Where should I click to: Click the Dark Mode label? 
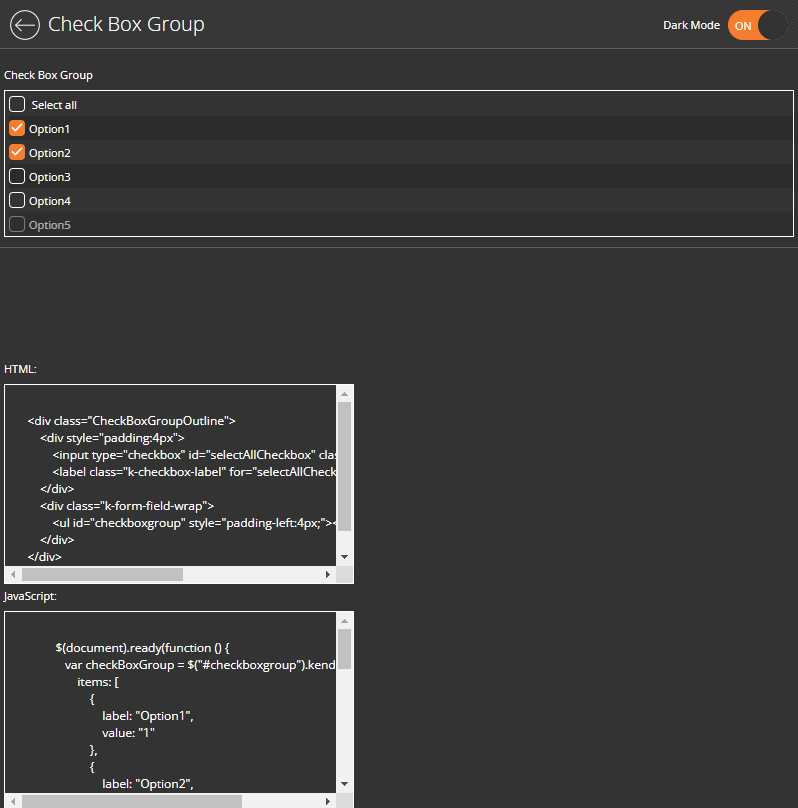(691, 25)
